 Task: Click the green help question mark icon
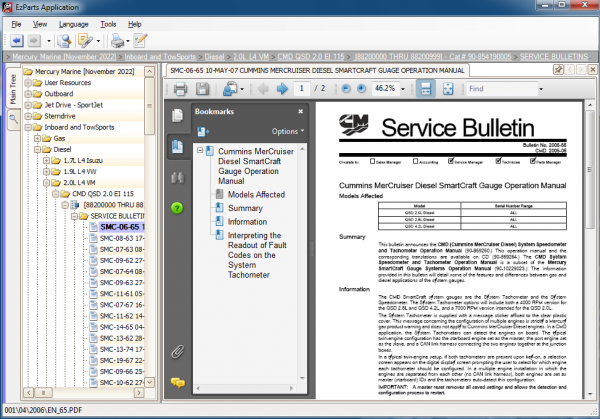(177, 207)
